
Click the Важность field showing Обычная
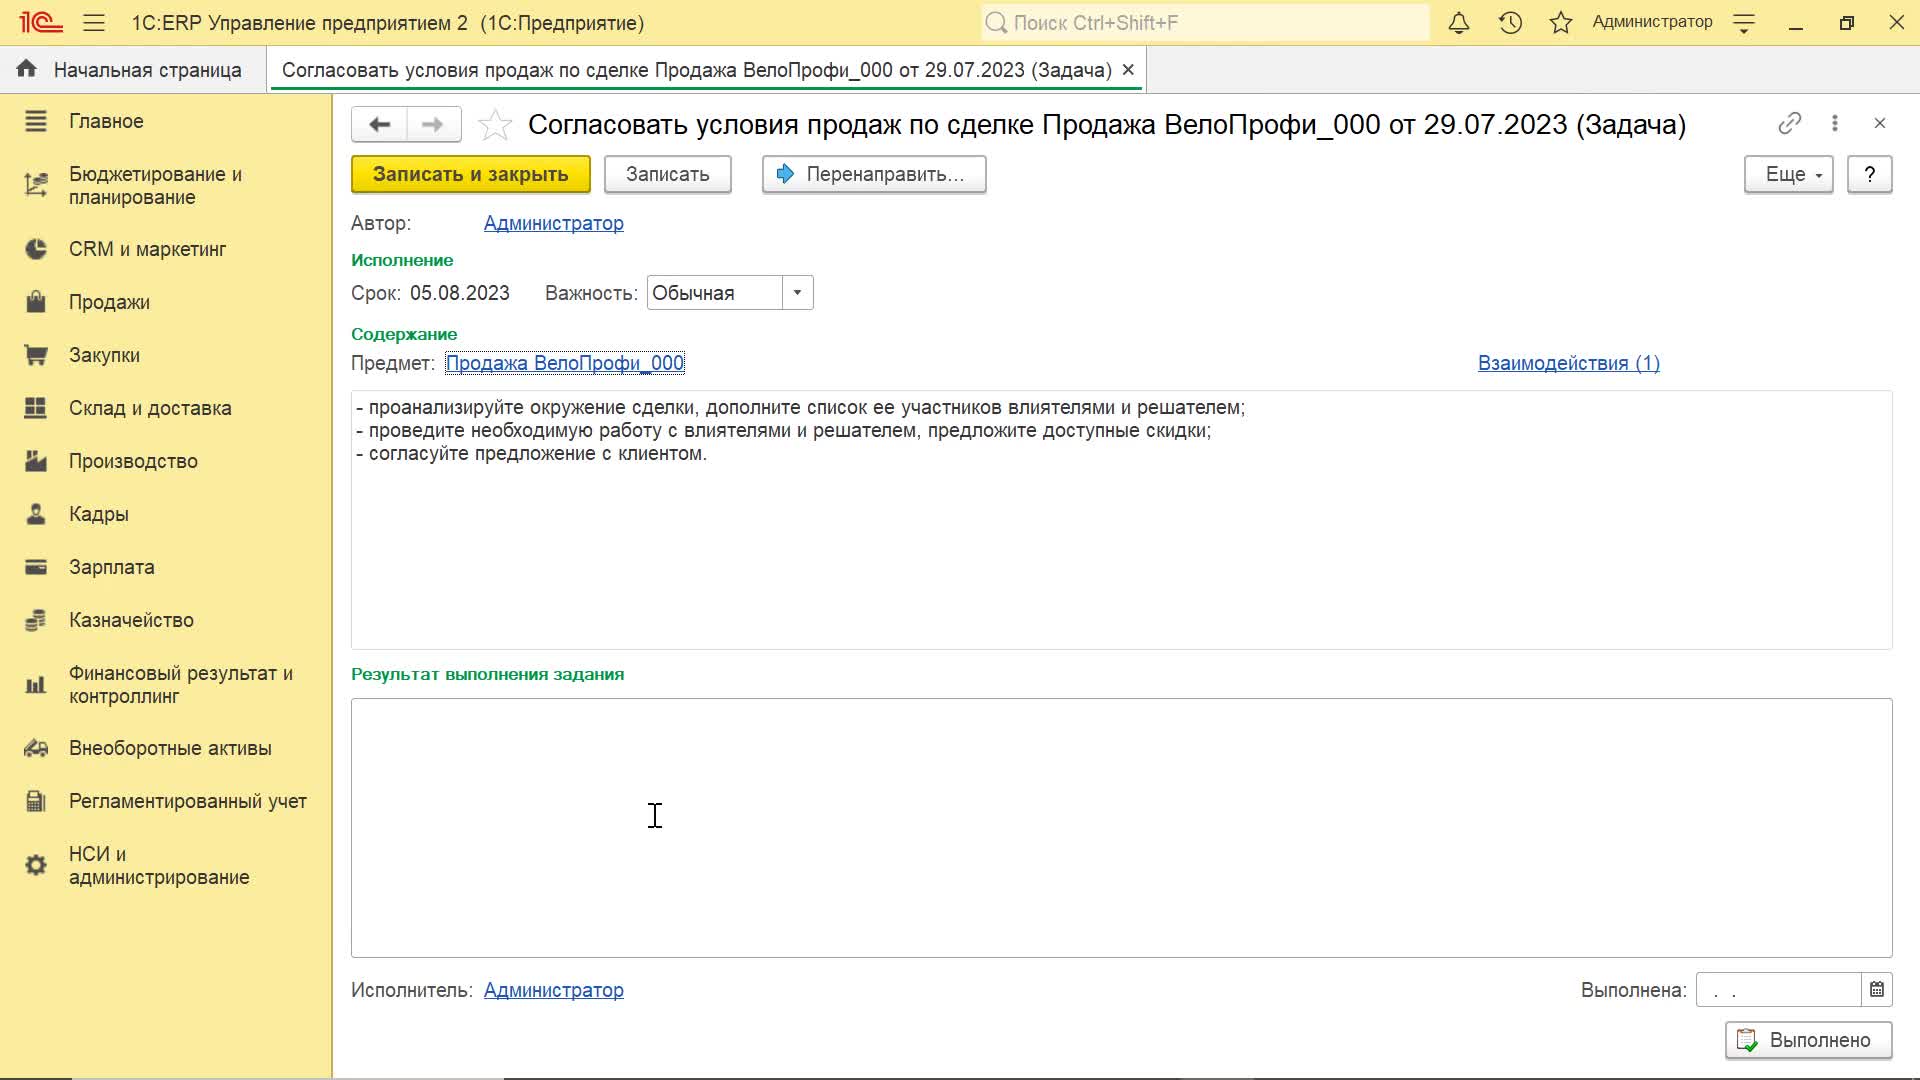click(x=714, y=293)
